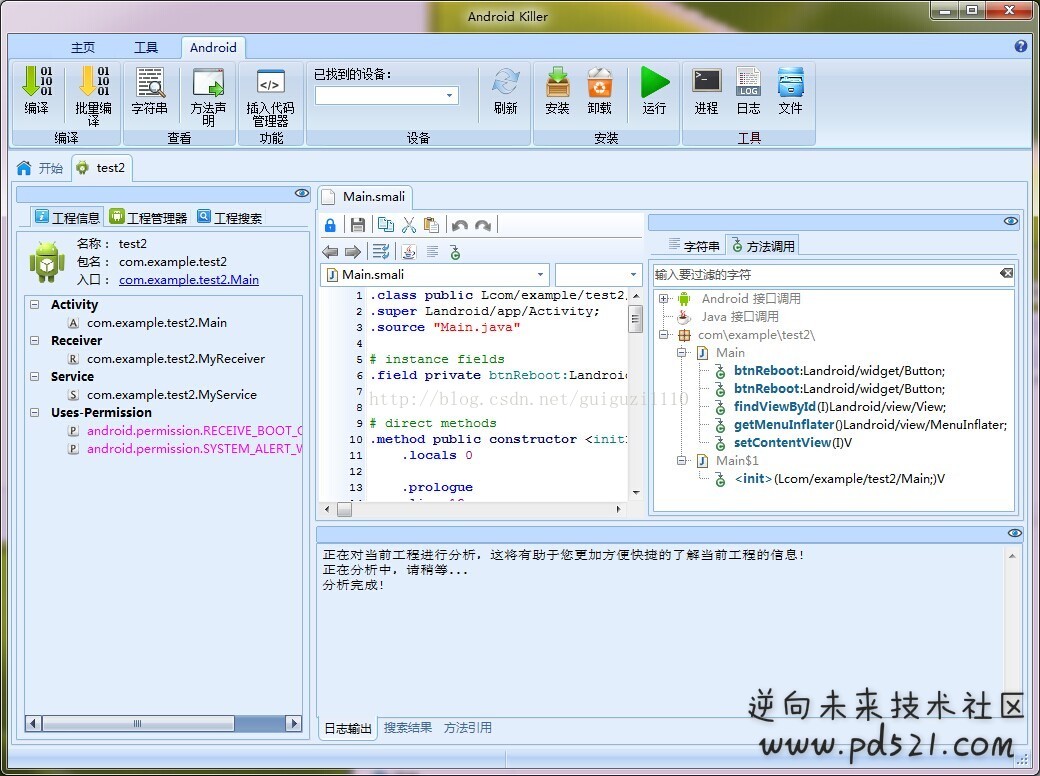Viewport: 1040px width, 776px height.
Task: Open the 日志 log viewer
Action: click(749, 90)
